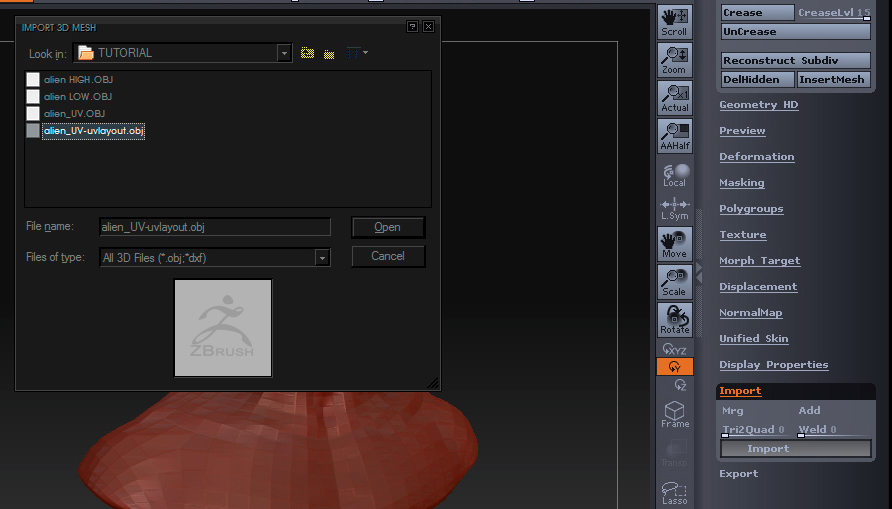Collapse the Import section header

pos(740,391)
